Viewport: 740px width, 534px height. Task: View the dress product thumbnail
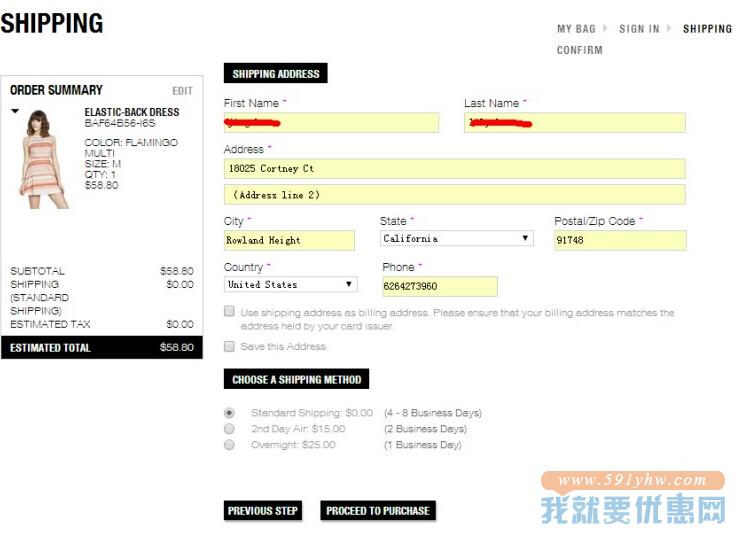point(43,159)
